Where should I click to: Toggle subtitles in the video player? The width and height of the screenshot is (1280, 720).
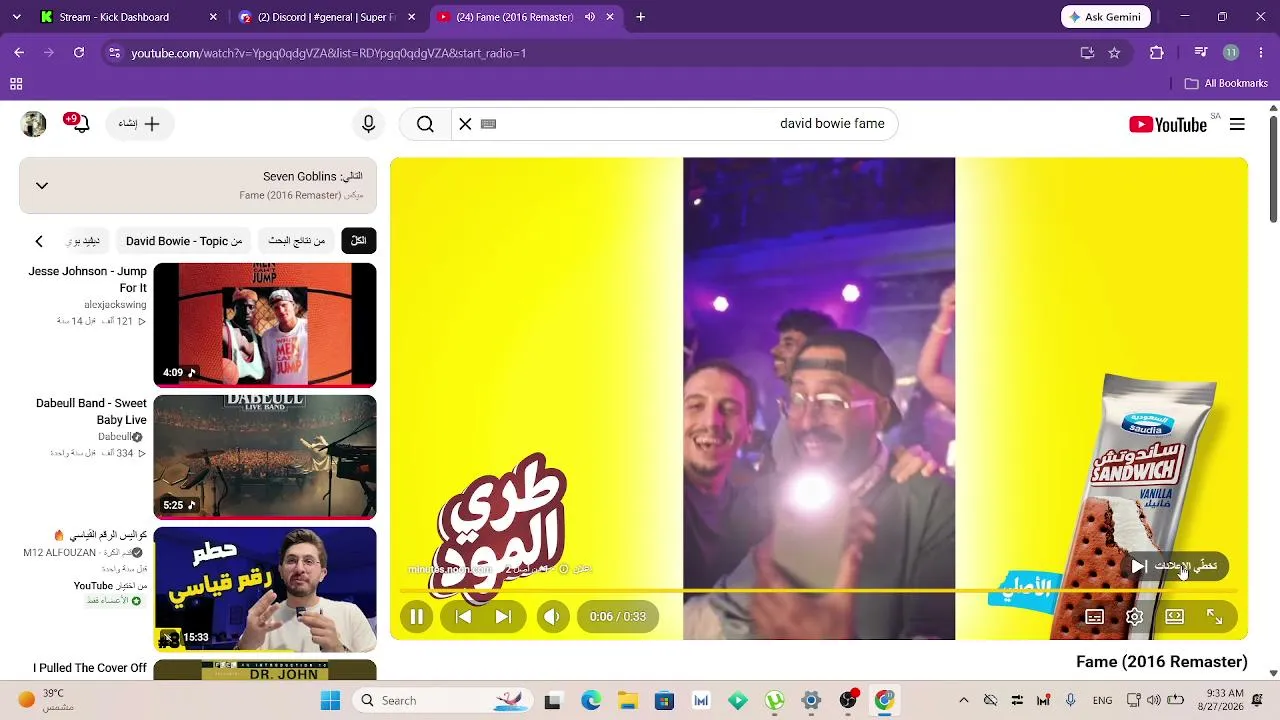tap(1094, 617)
